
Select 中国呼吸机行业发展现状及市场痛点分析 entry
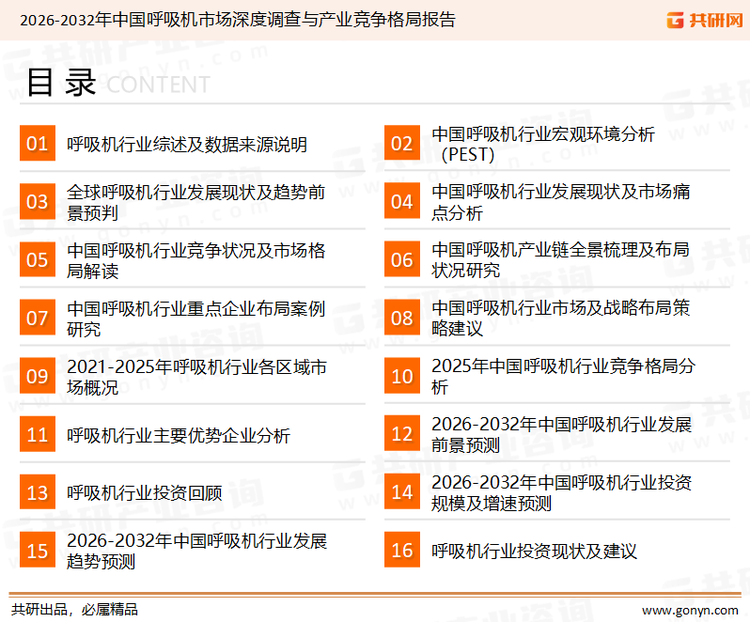pyautogui.click(x=561, y=202)
